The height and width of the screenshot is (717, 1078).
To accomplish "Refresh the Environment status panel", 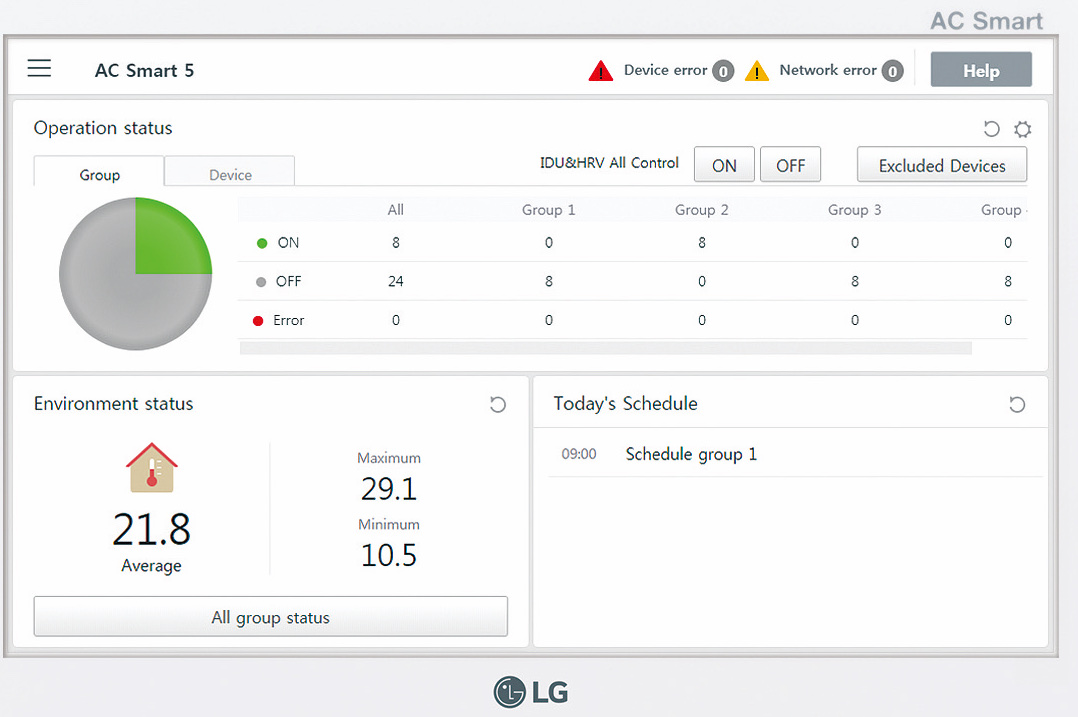I will 497,405.
